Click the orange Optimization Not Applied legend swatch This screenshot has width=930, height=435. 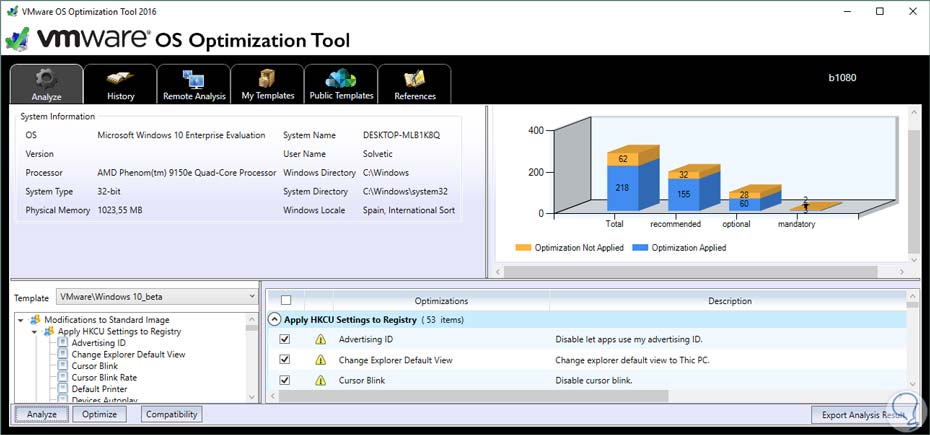pyautogui.click(x=523, y=247)
